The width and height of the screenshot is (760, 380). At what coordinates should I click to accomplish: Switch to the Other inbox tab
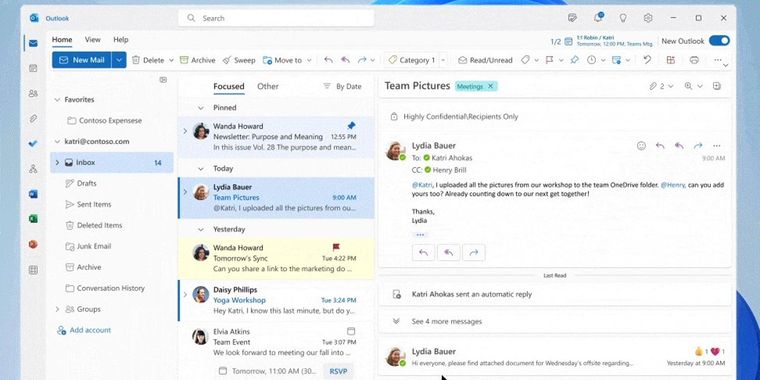point(268,86)
